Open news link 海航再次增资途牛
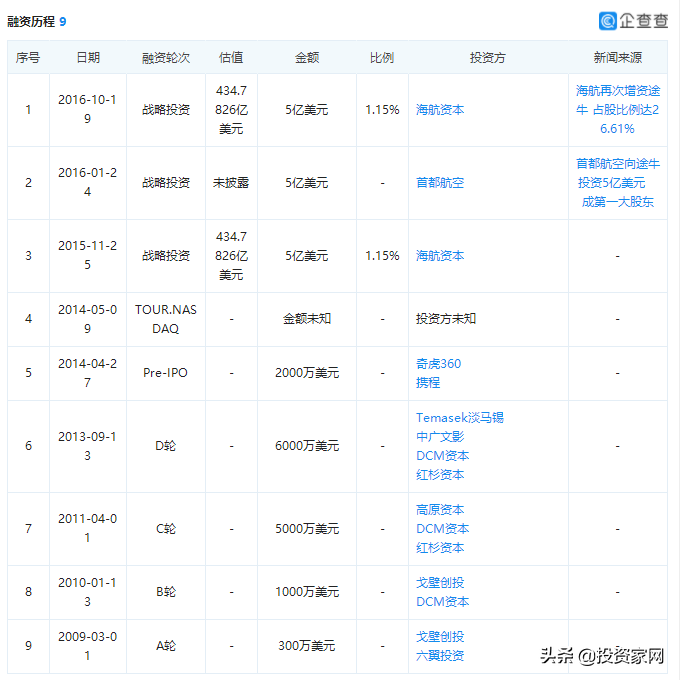The image size is (680, 680). click(618, 110)
